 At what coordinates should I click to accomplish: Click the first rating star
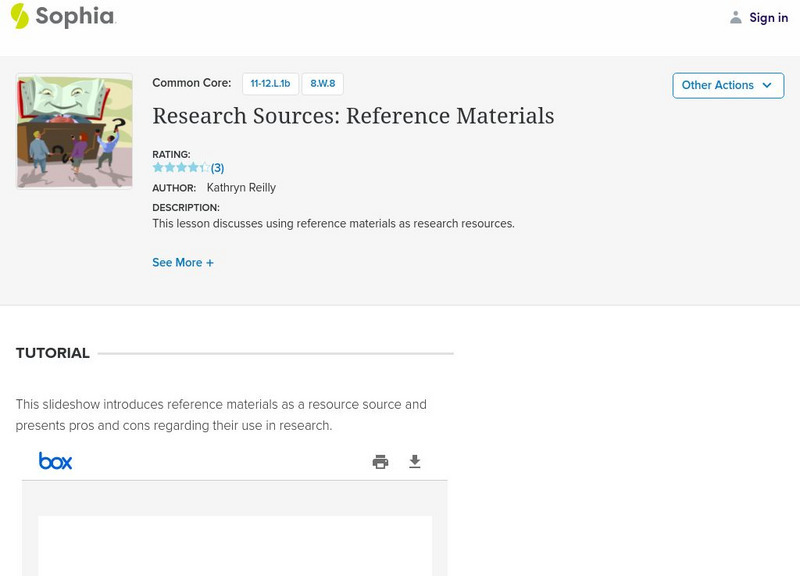[158, 168]
